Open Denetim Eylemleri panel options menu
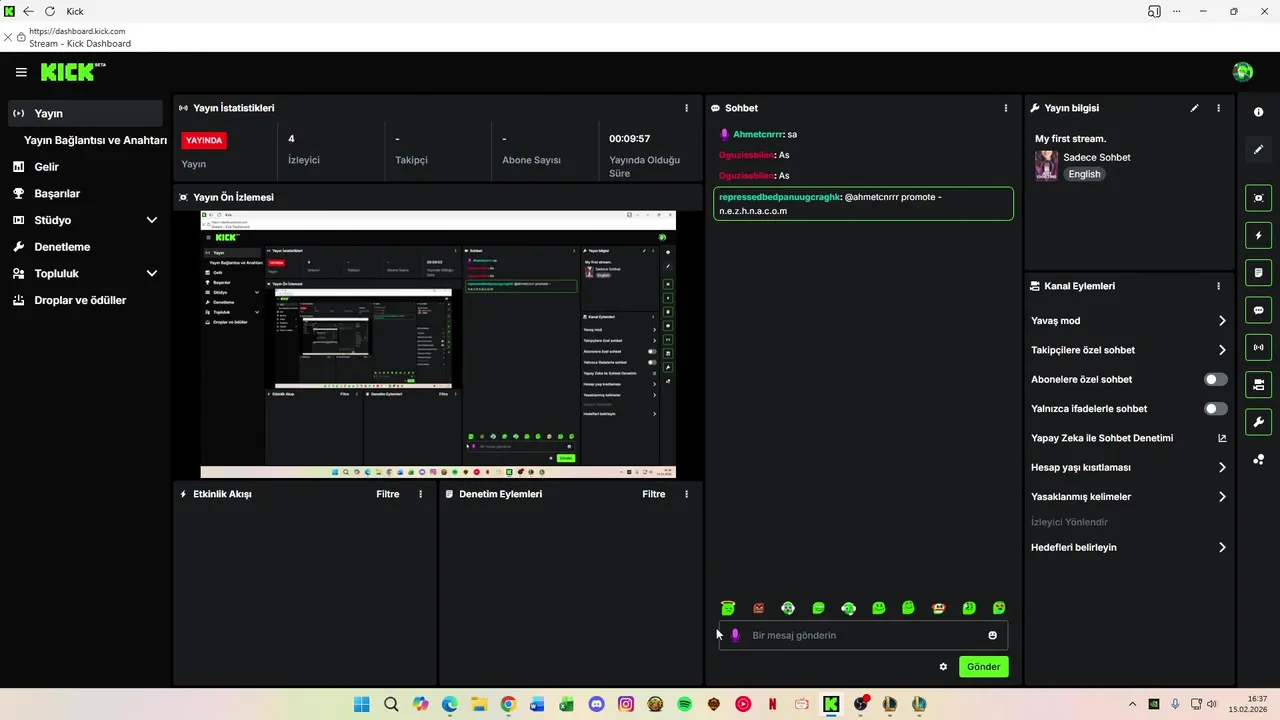 [x=686, y=494]
